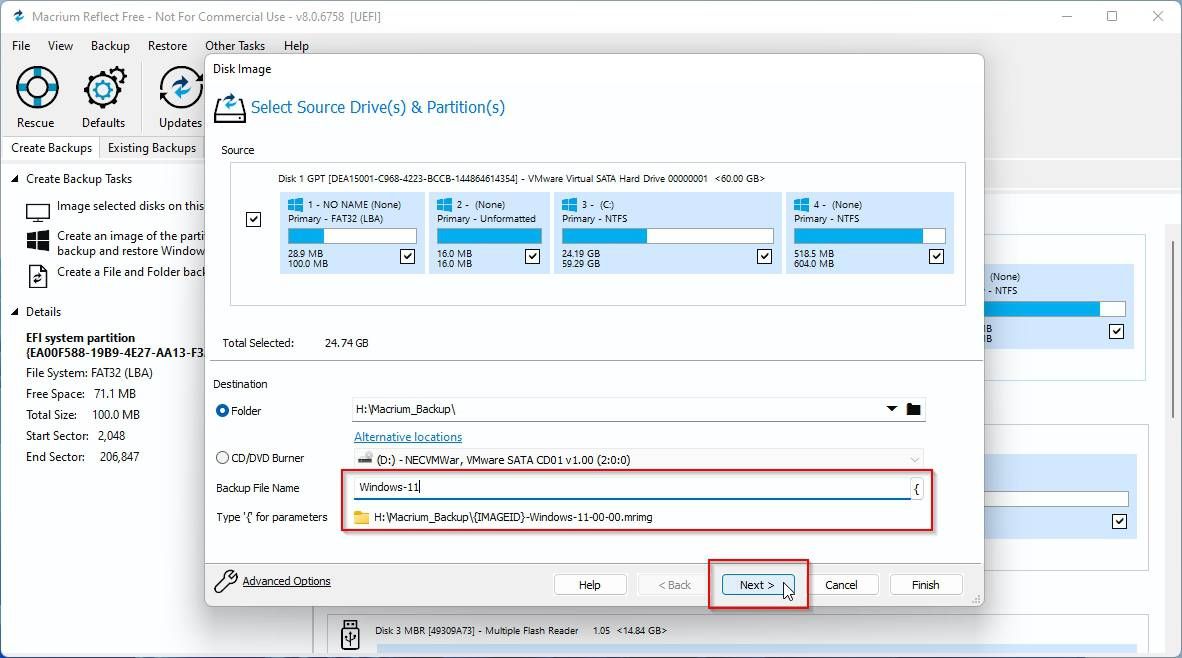Image resolution: width=1182 pixels, height=658 pixels.
Task: Click the Finish button
Action: (x=926, y=585)
